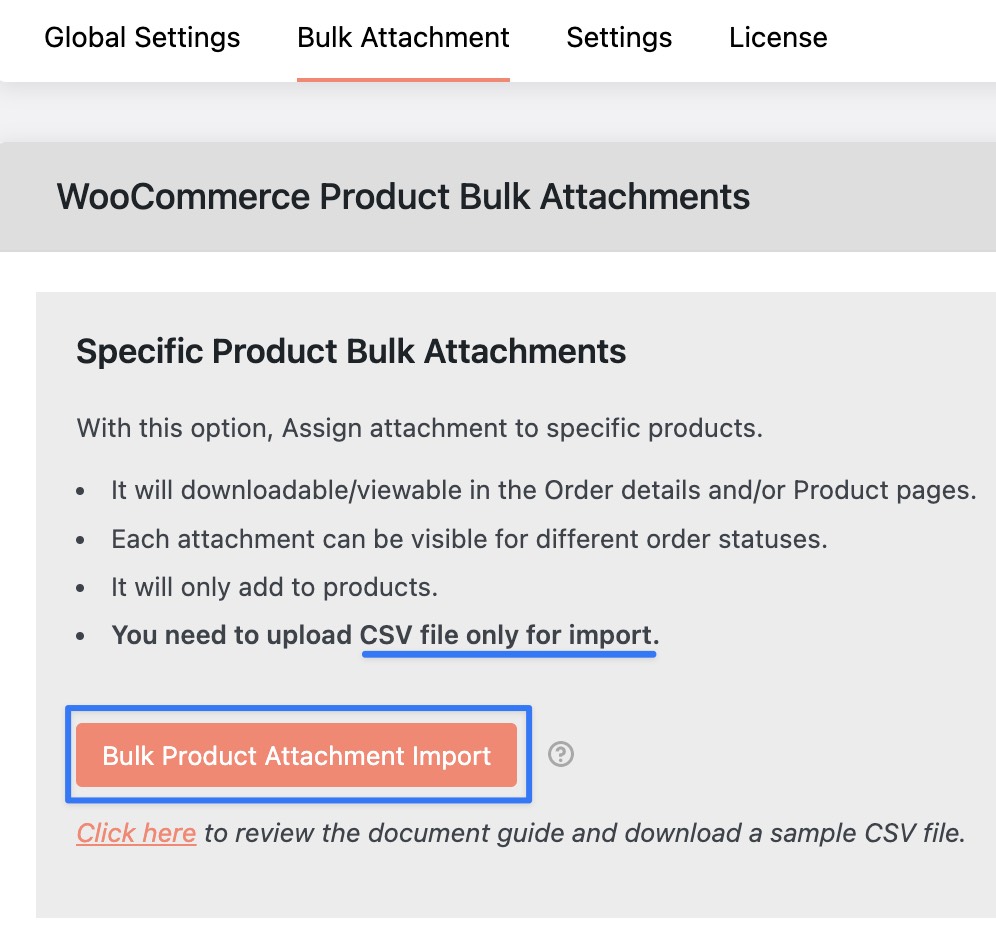Click the bullet dot before It will downloadable
Screen dimensions: 996x934
pos(80,491)
